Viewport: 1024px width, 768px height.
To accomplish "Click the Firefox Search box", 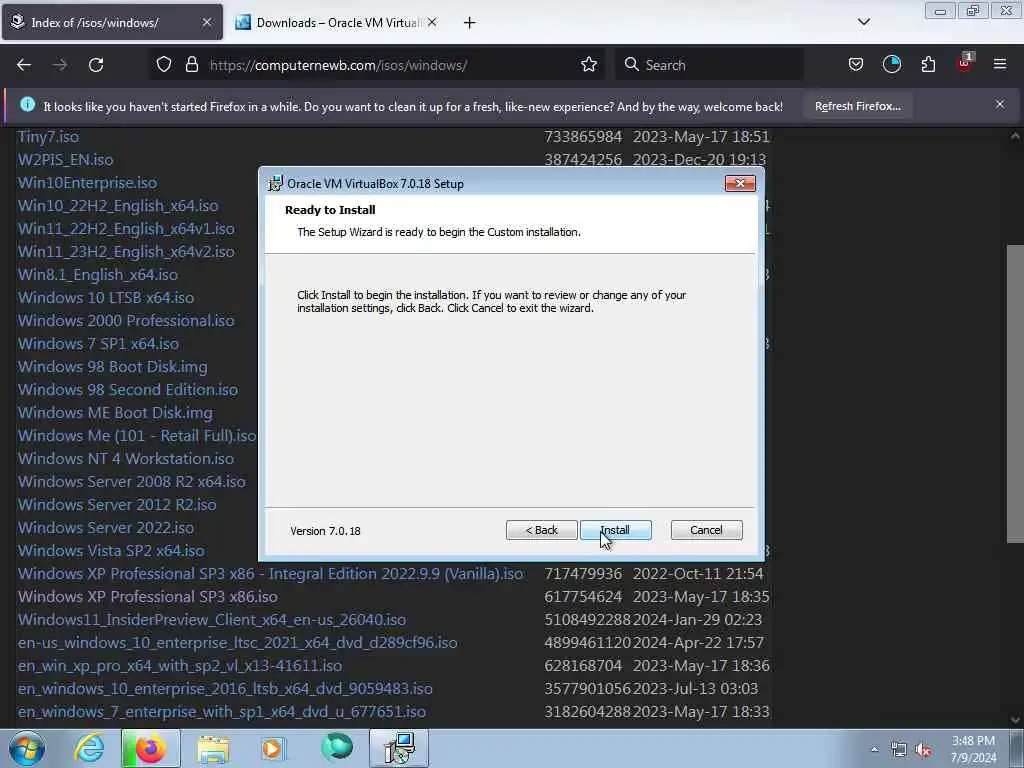I will point(709,65).
